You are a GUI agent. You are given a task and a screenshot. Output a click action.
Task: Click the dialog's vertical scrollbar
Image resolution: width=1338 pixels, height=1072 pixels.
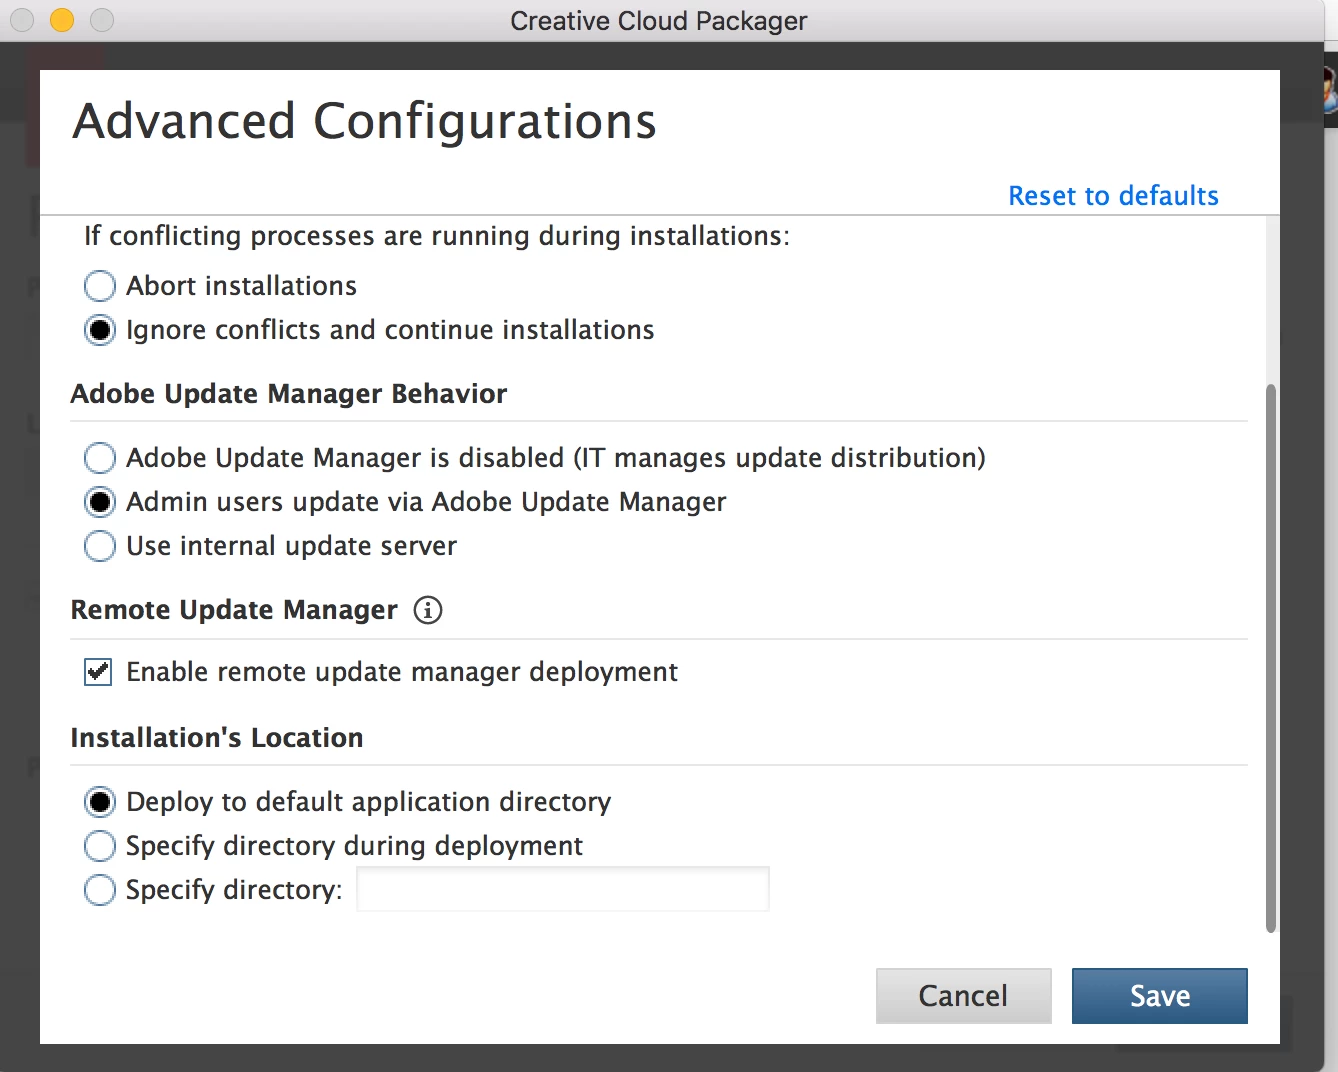click(x=1271, y=658)
